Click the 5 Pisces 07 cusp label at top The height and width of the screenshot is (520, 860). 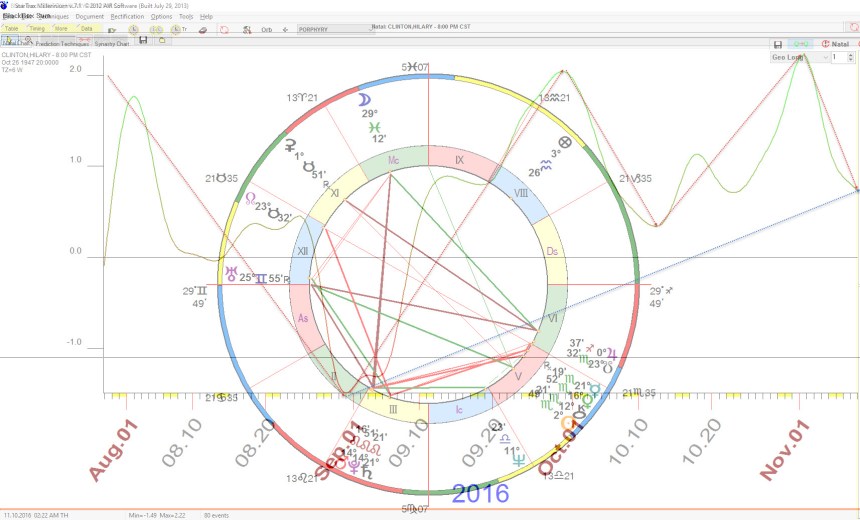[414, 67]
